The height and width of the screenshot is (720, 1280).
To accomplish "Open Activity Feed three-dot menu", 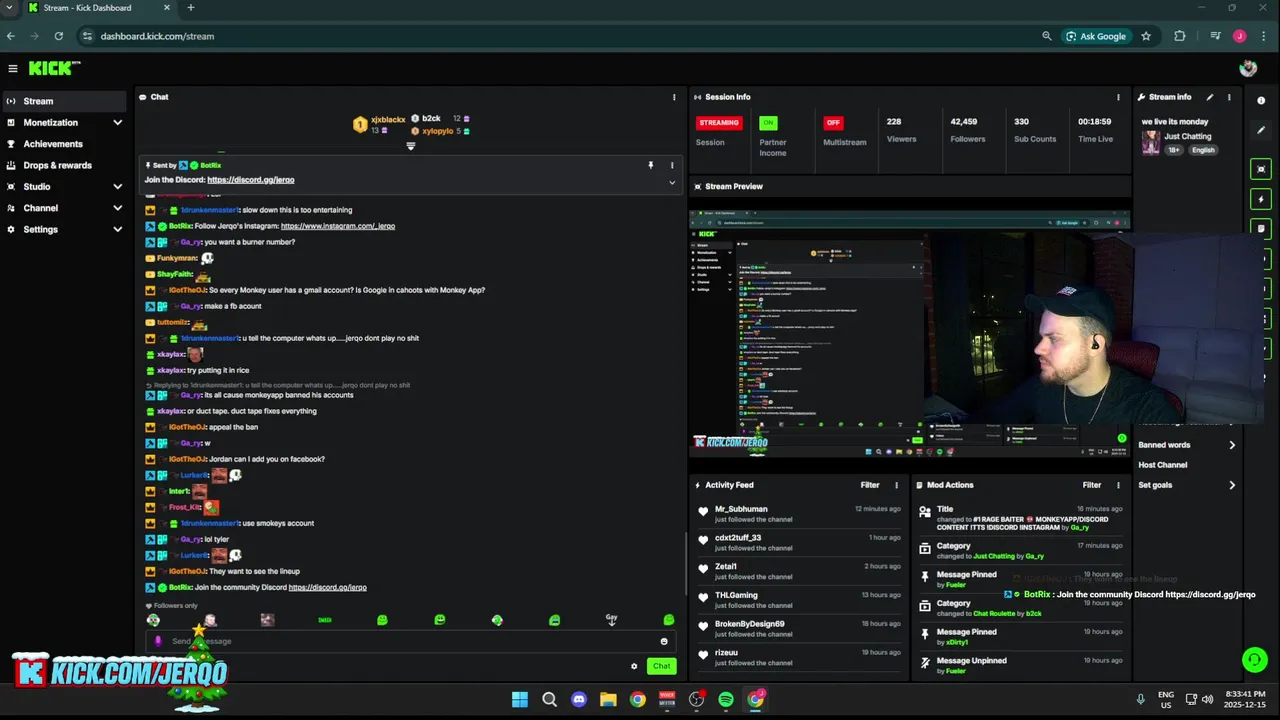I will click(896, 485).
